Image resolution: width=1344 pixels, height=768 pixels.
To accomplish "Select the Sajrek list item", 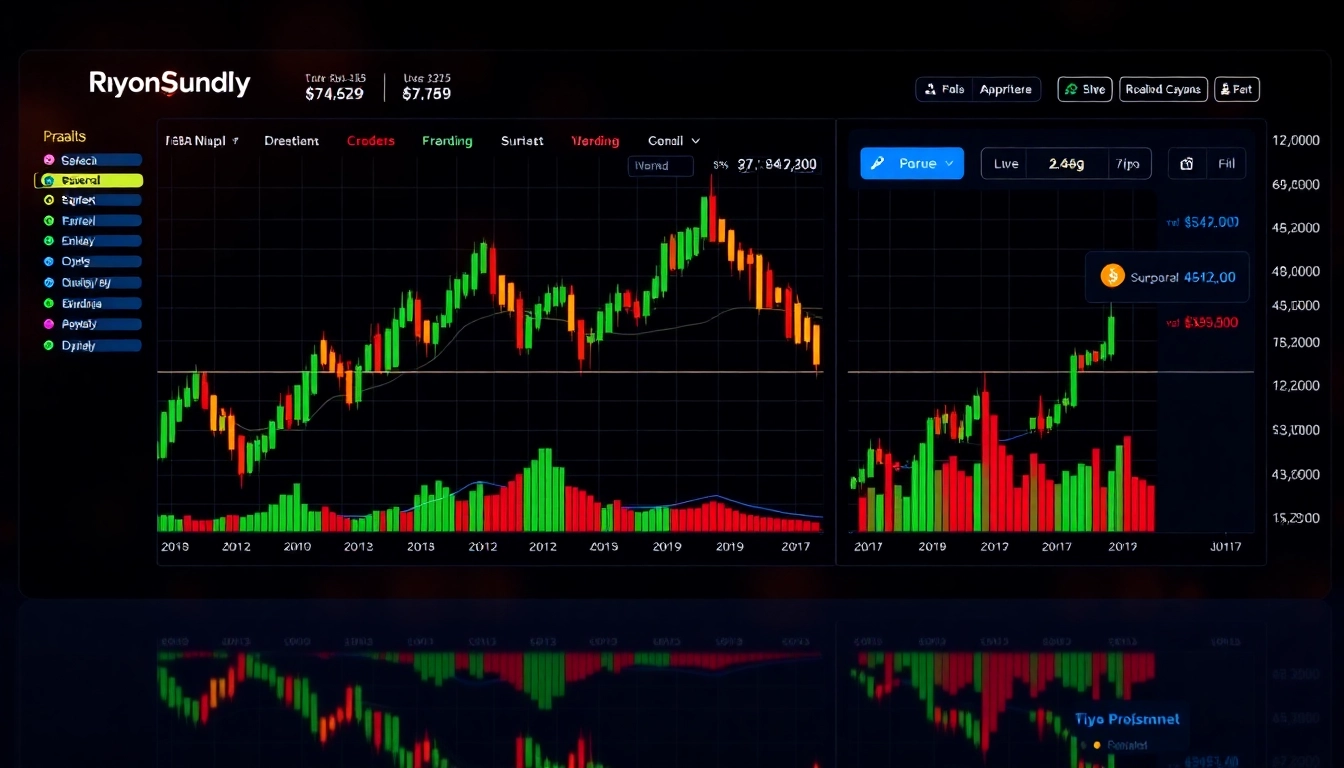I will pyautogui.click(x=92, y=201).
